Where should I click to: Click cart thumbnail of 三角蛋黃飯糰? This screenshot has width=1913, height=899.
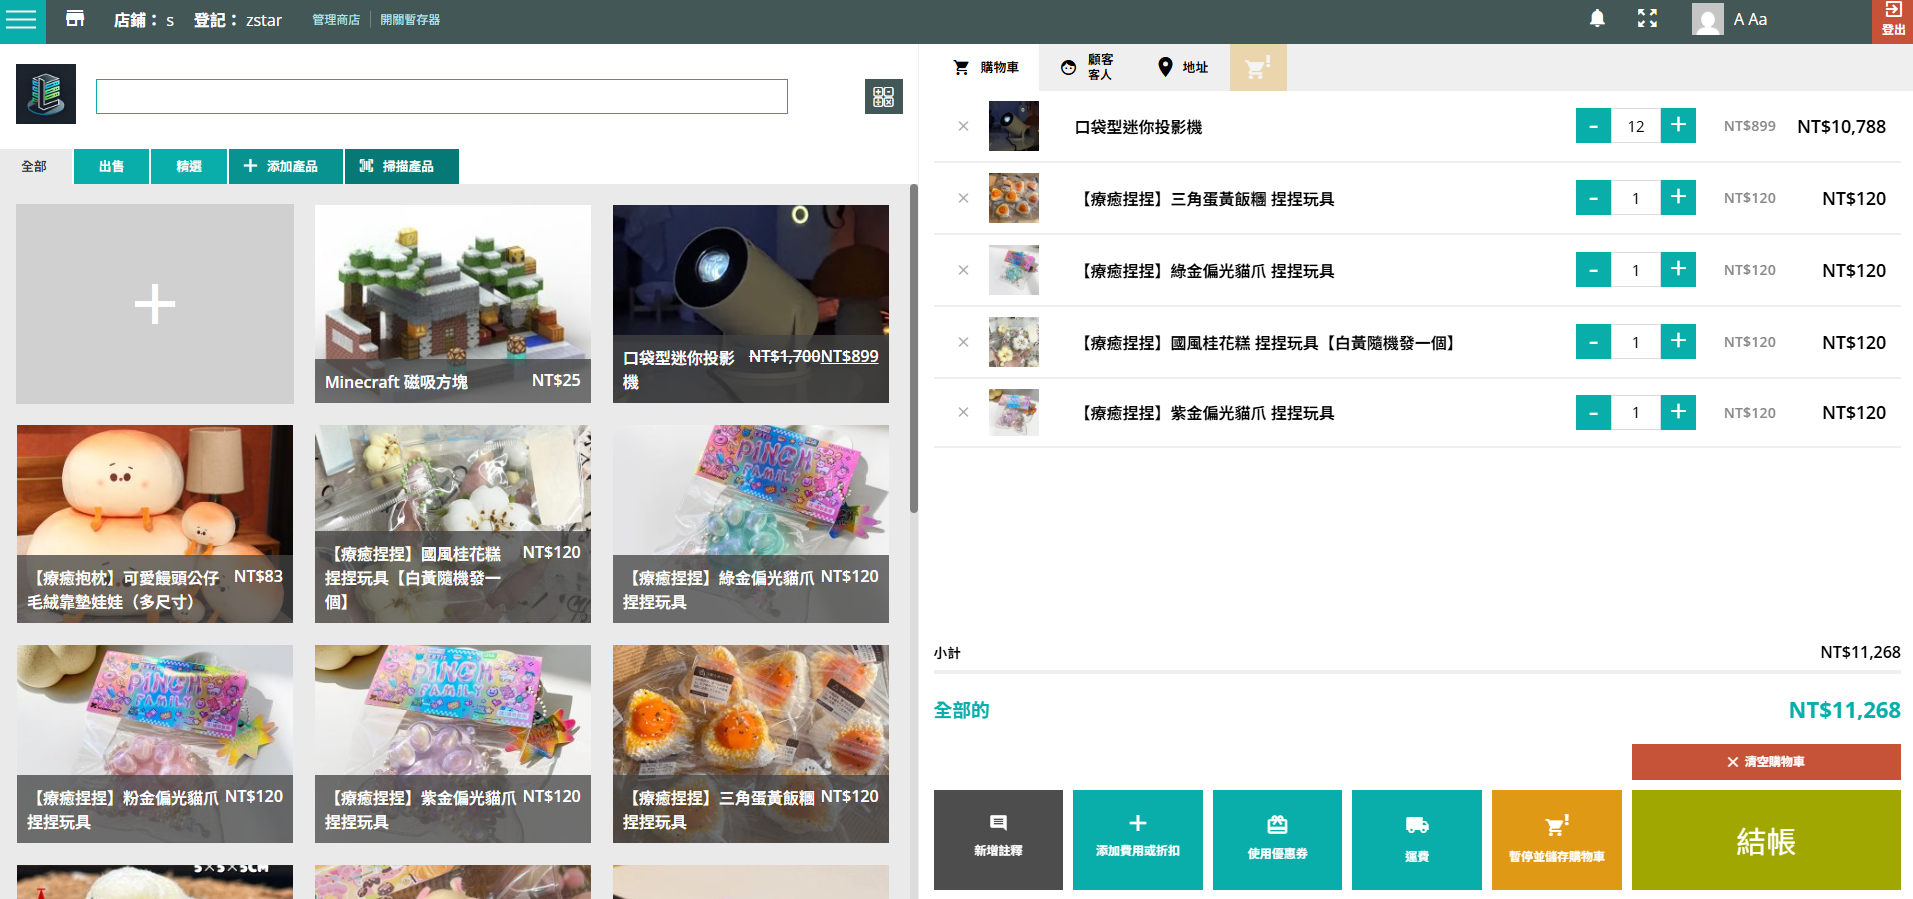[1014, 198]
